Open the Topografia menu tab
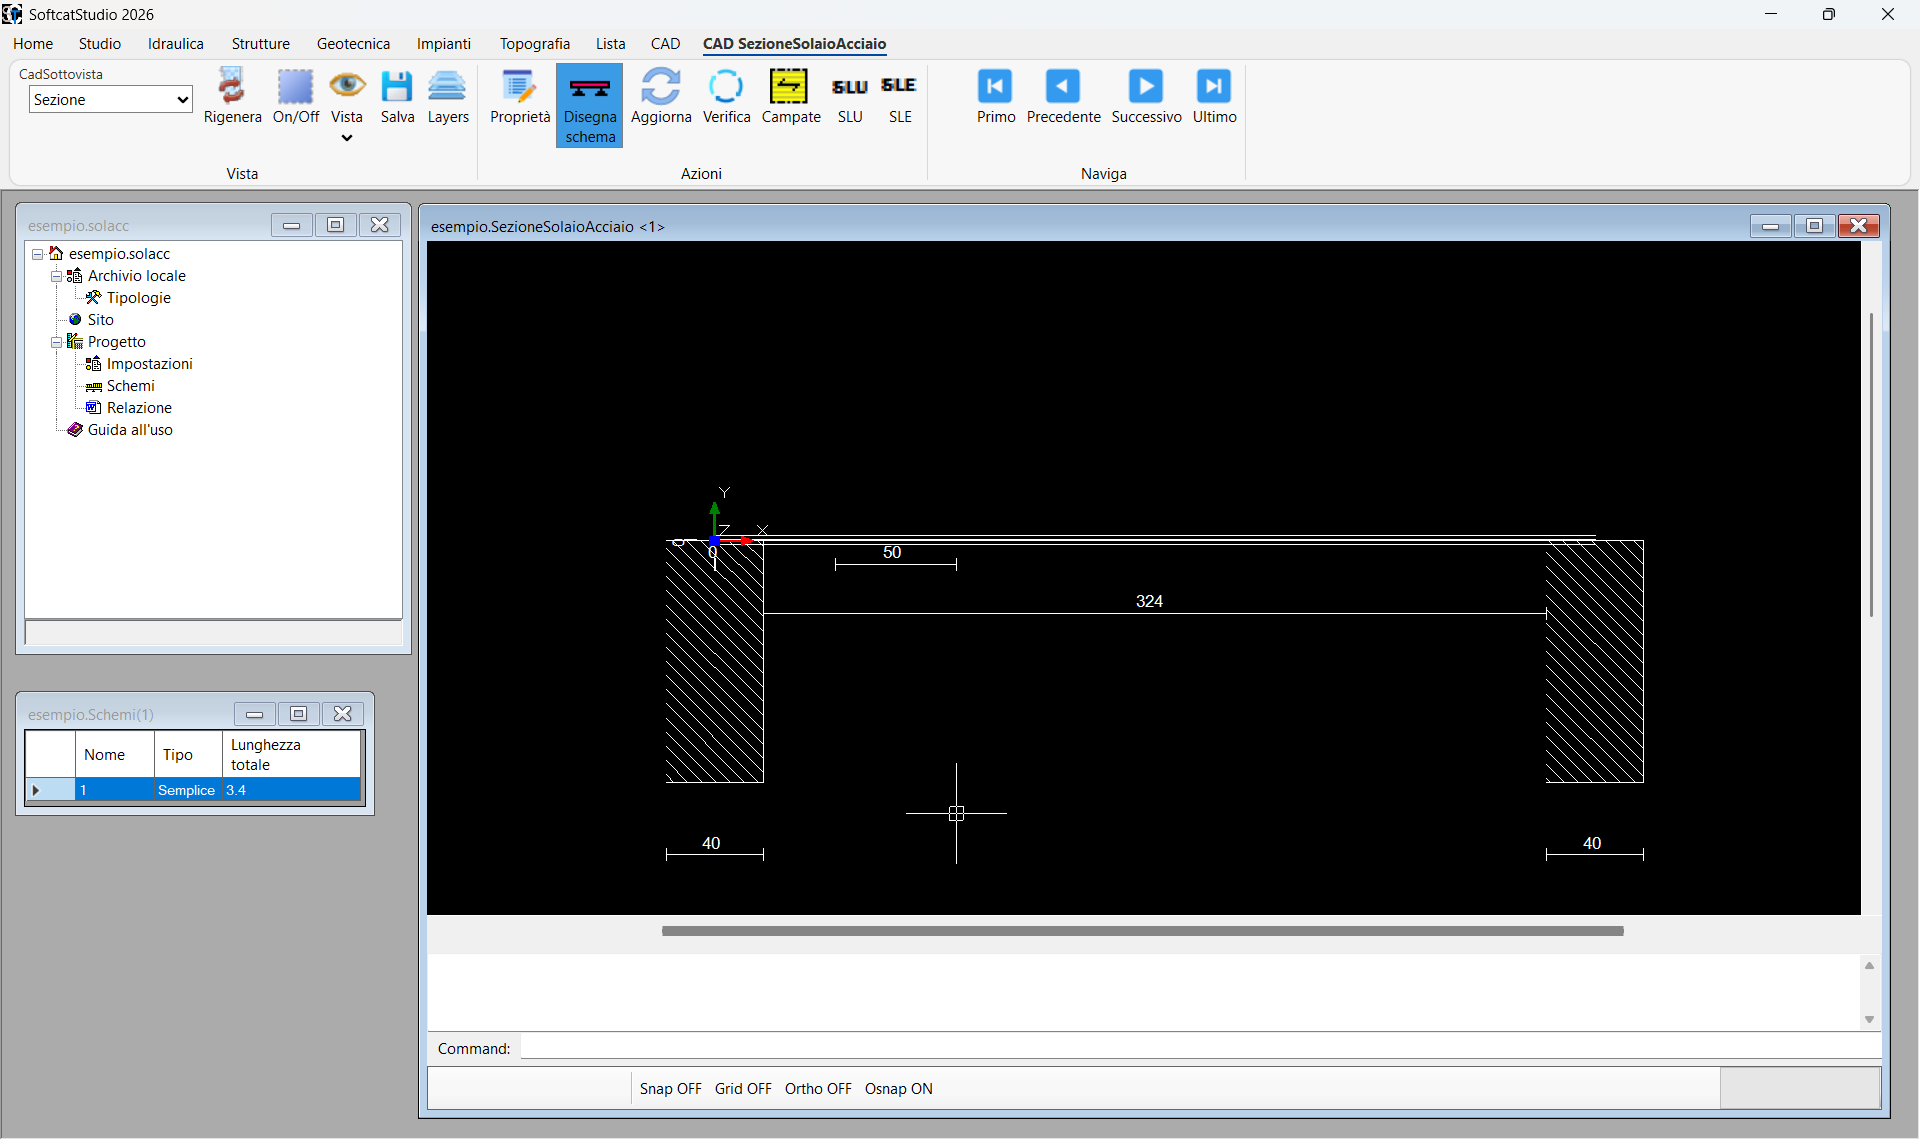 pyautogui.click(x=535, y=44)
